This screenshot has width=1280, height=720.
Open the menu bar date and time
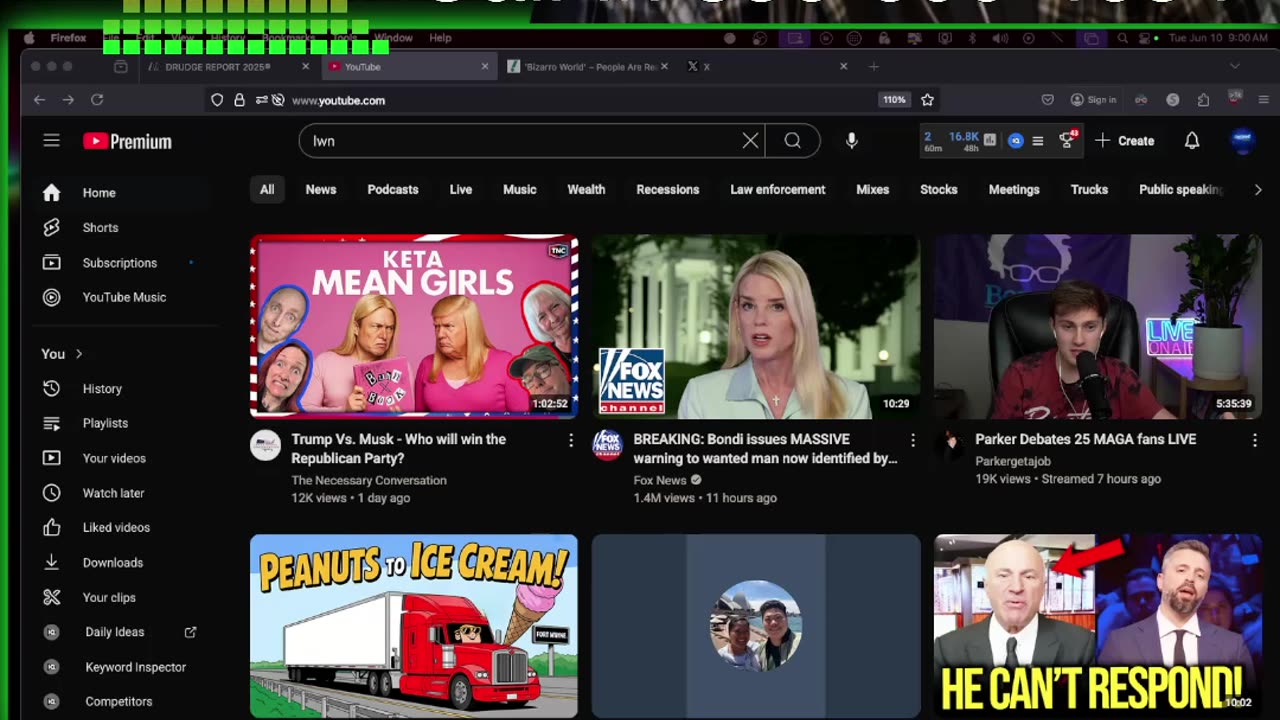tap(1218, 38)
